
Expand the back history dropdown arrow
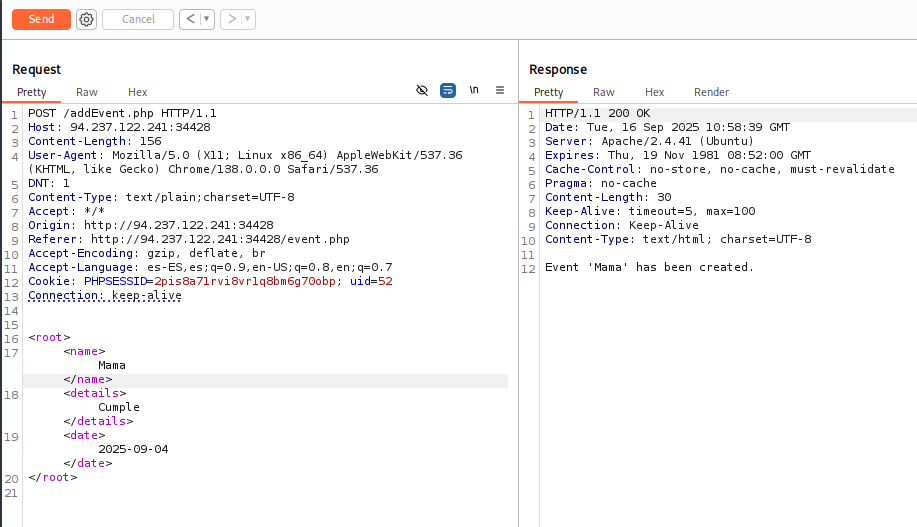(206, 19)
